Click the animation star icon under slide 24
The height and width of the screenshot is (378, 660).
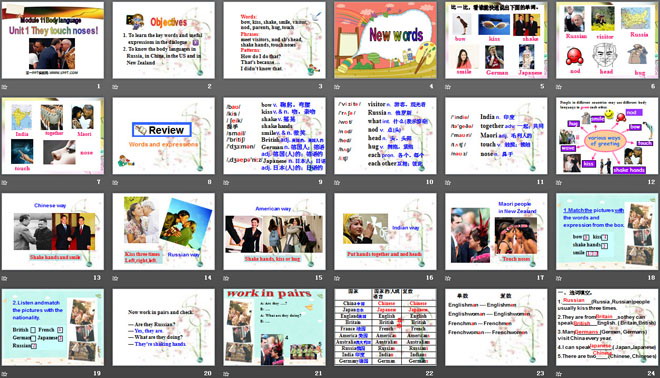click(559, 373)
